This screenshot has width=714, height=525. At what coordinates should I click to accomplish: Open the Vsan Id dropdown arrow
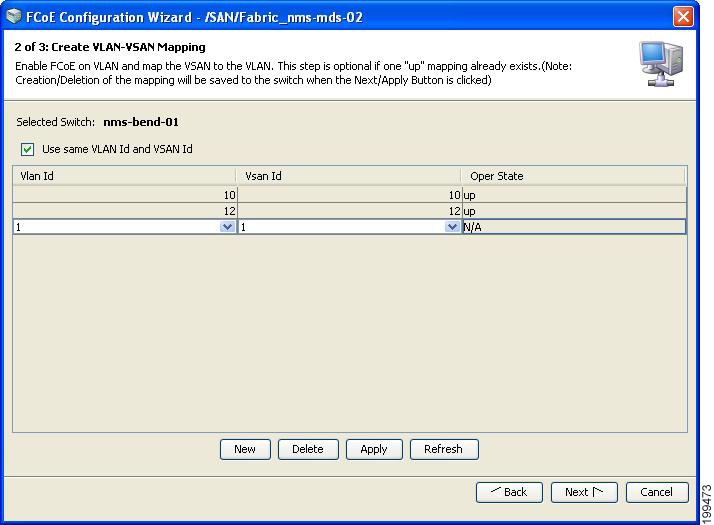coord(452,227)
